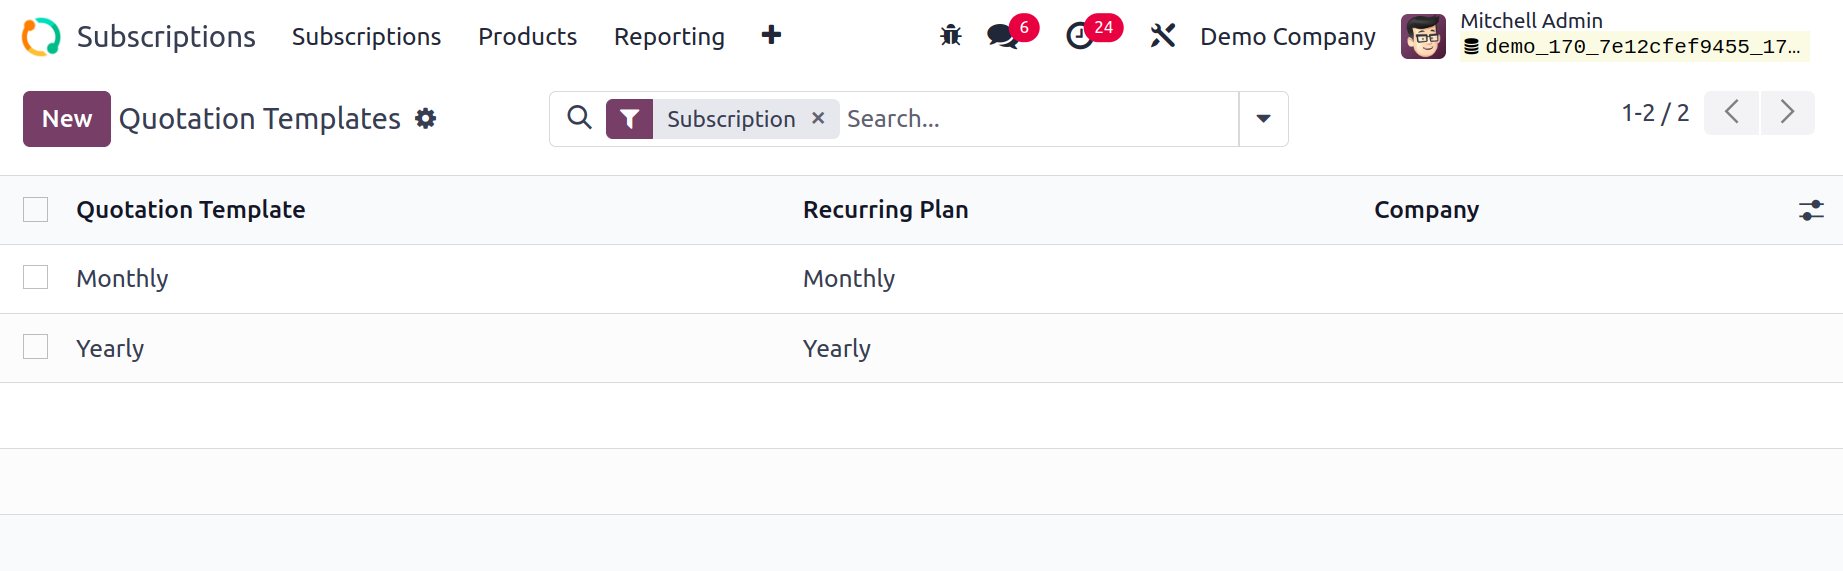Click the plus icon in top menu
The width and height of the screenshot is (1843, 571).
[x=771, y=36]
